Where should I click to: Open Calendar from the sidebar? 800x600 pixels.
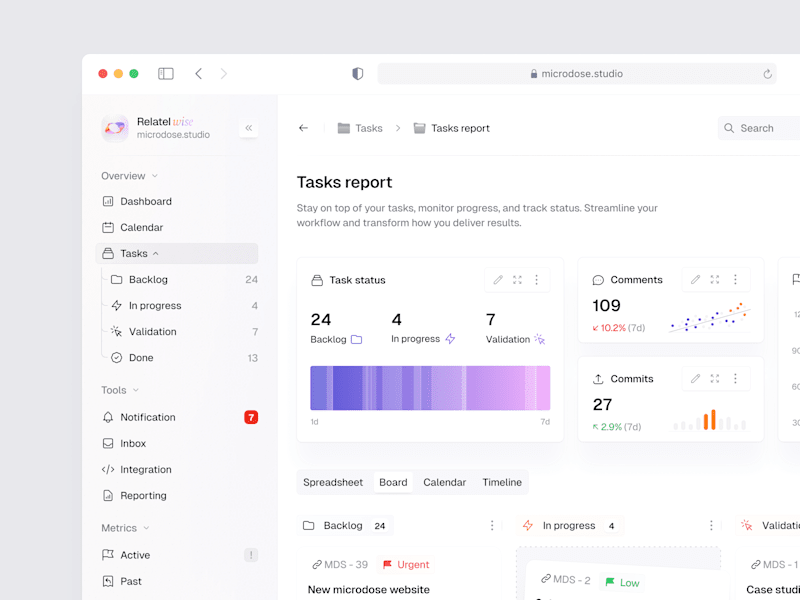point(177,228)
